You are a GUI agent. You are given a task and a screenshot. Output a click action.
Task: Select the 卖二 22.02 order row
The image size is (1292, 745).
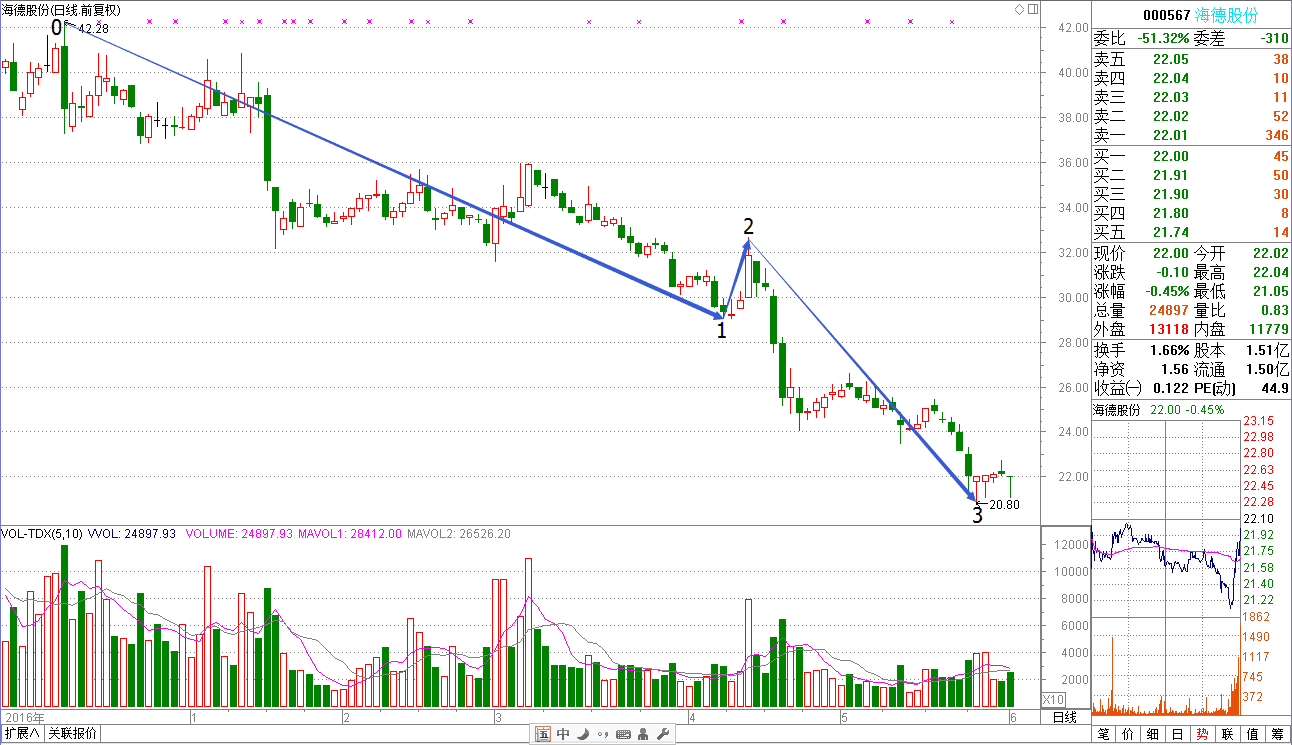click(x=1191, y=116)
